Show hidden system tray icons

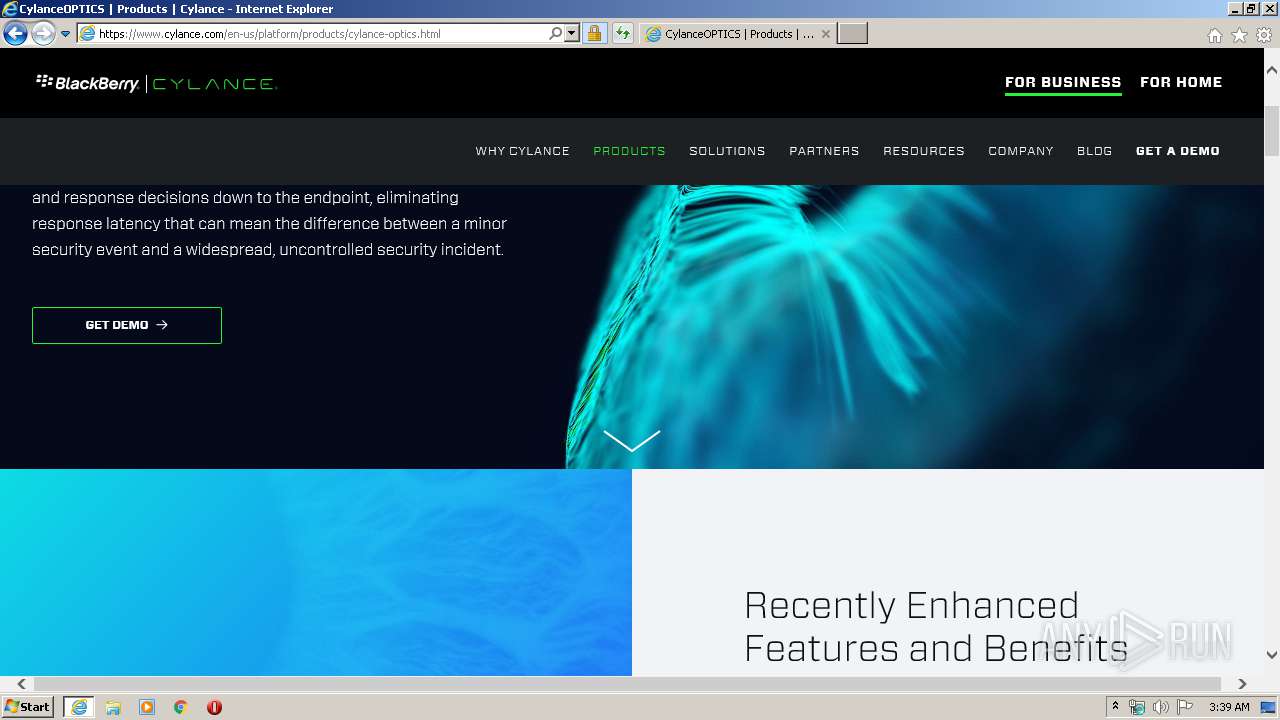click(1115, 707)
